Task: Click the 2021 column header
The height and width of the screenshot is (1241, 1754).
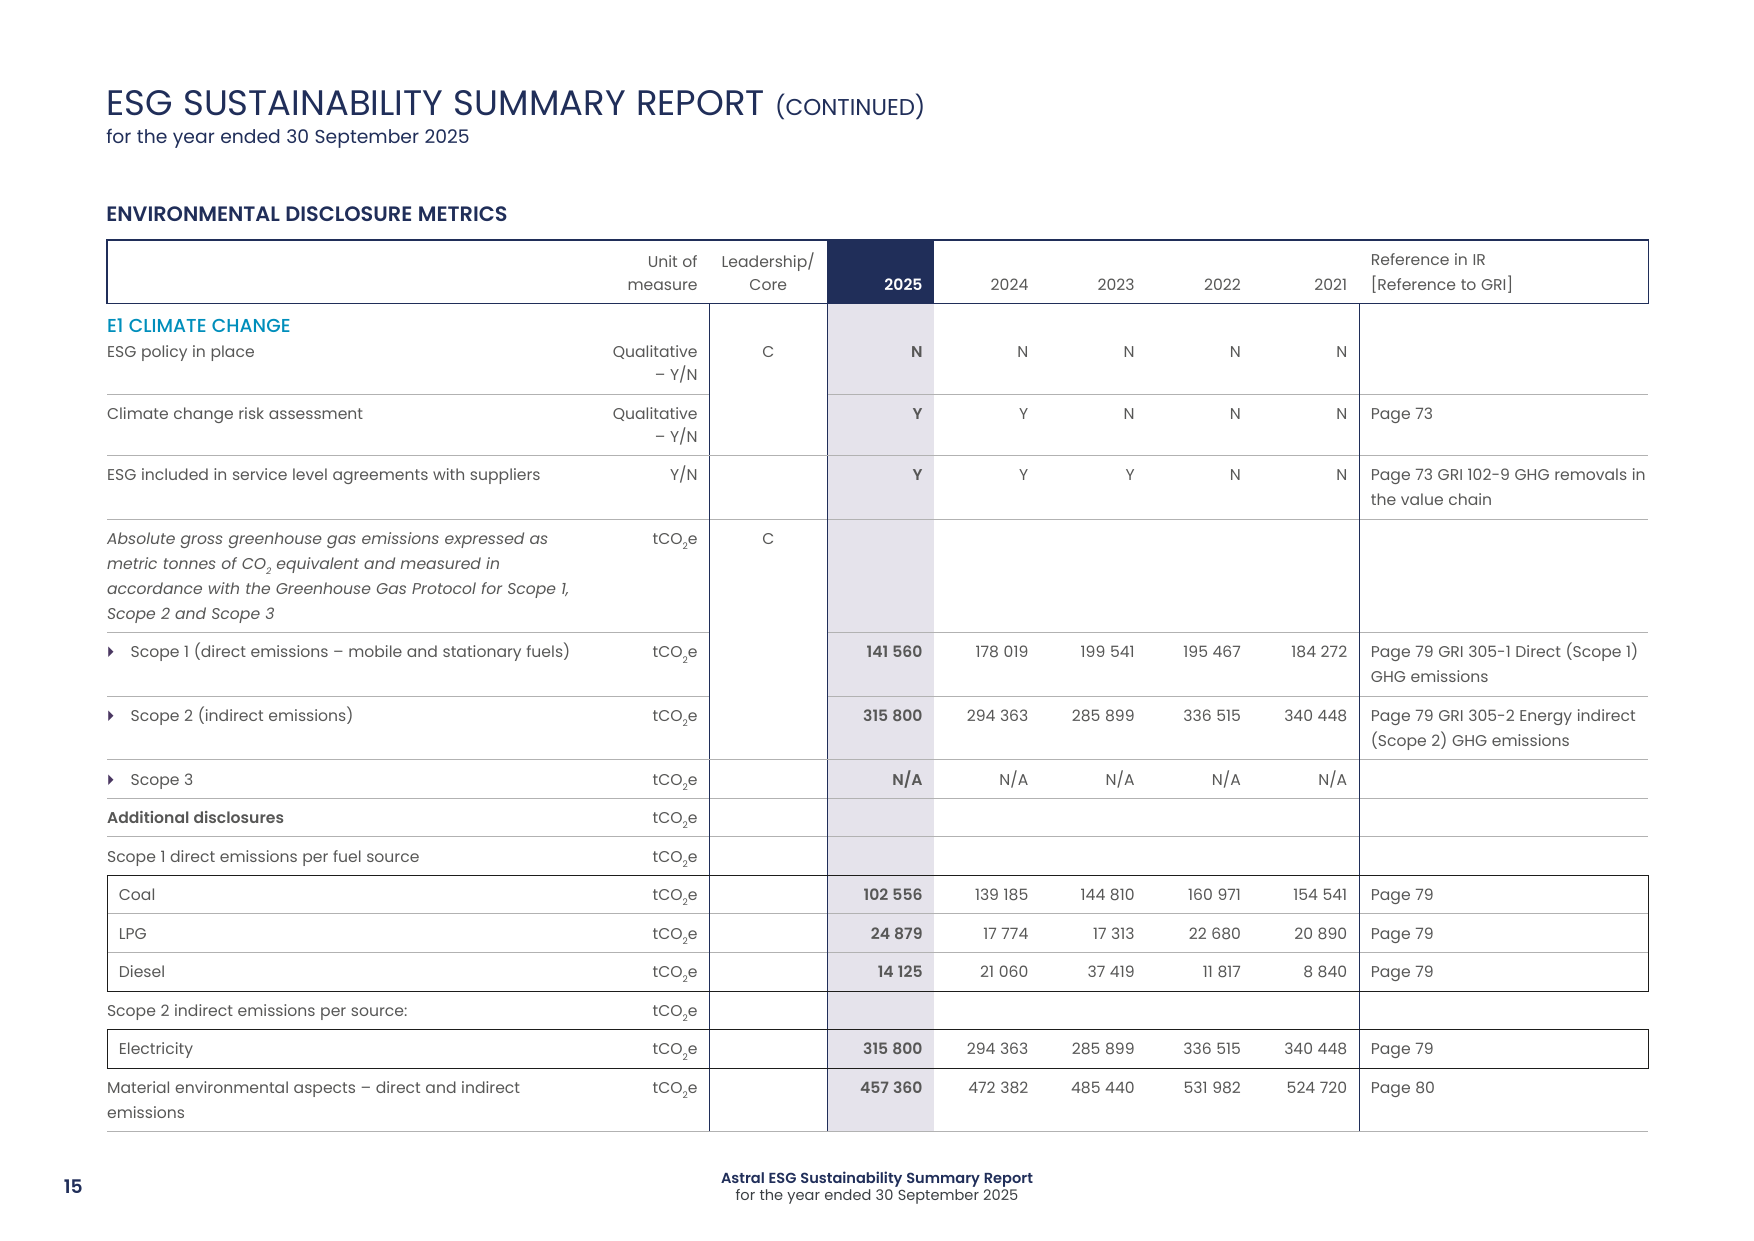Action: pyautogui.click(x=1330, y=285)
